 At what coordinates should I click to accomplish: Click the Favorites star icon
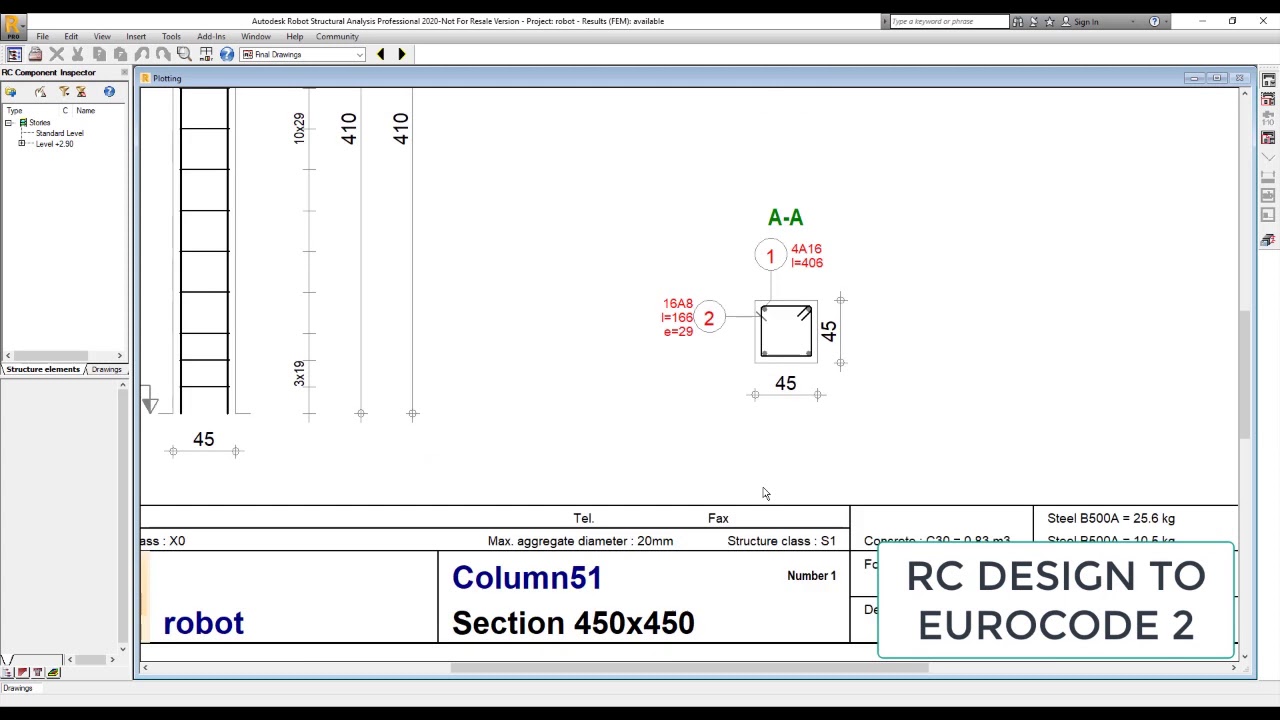1049,21
